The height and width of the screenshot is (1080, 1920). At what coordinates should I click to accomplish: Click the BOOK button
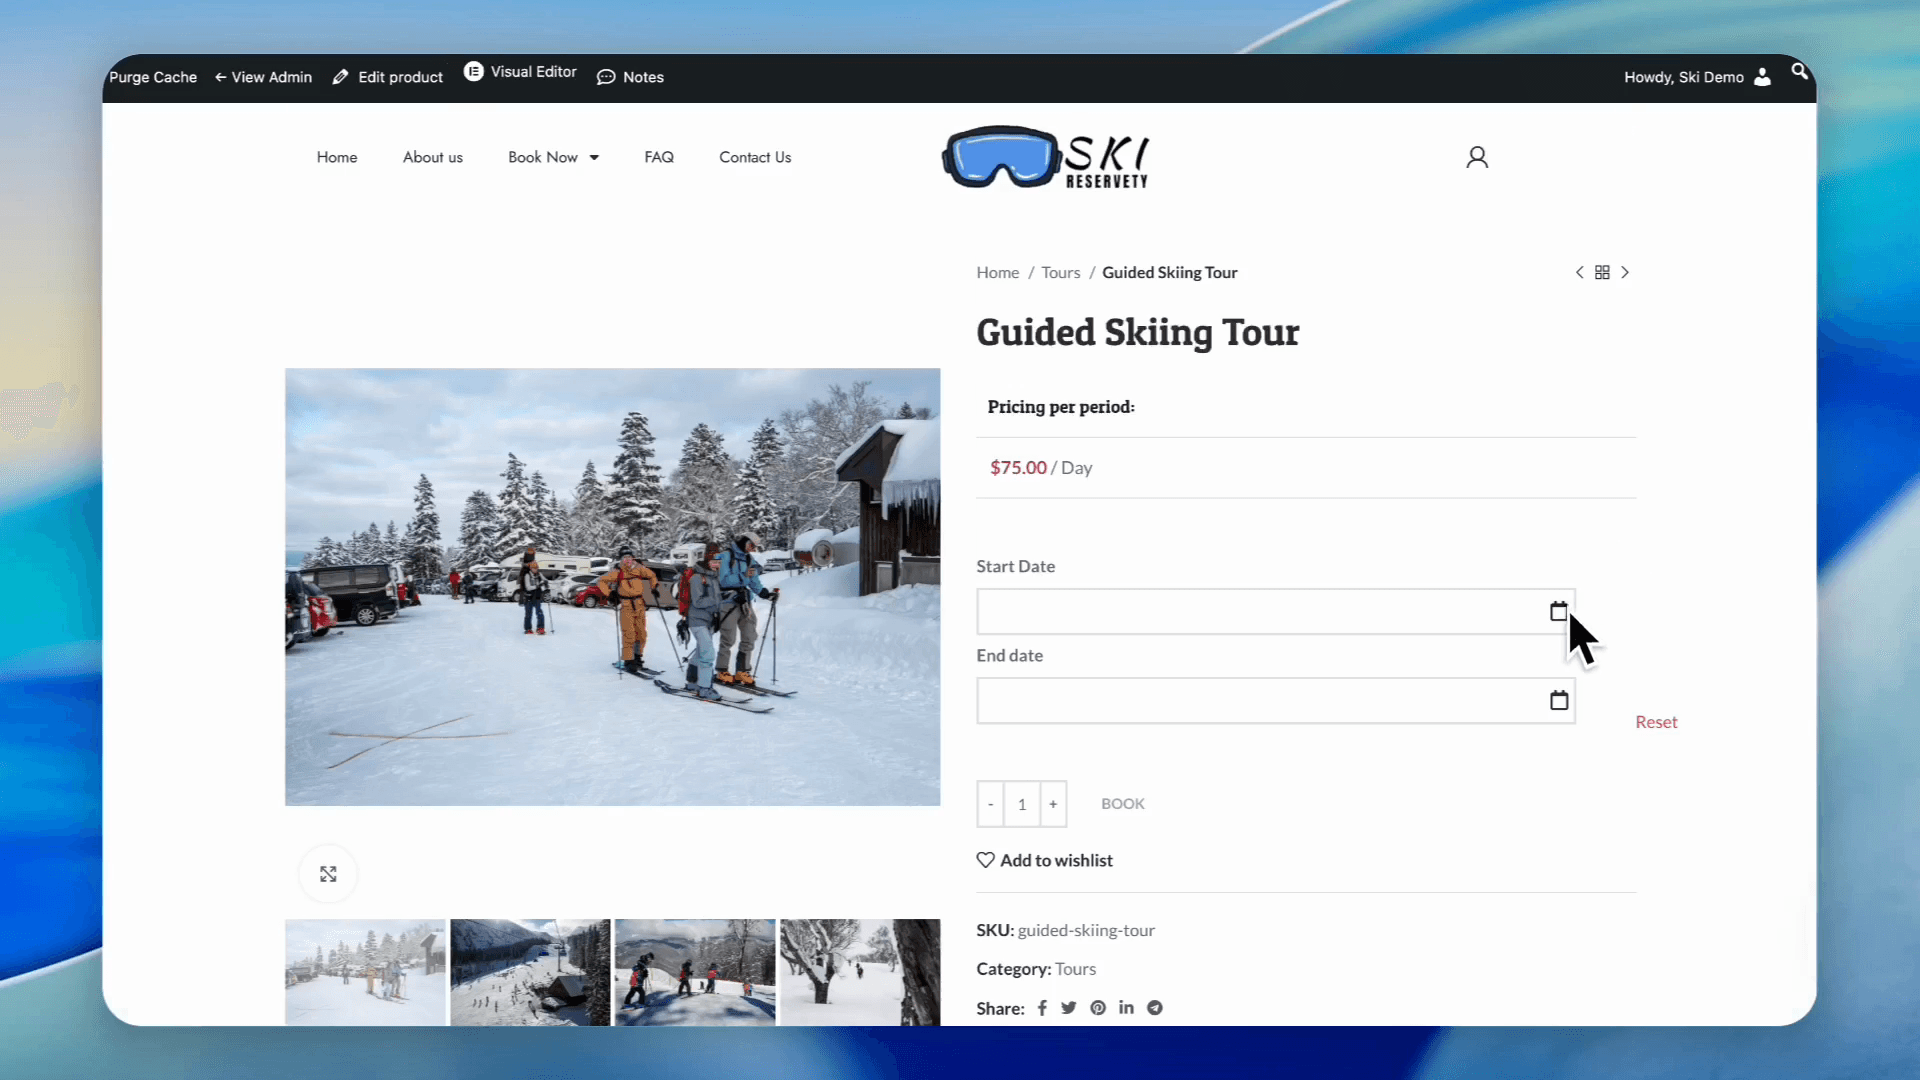click(1123, 804)
